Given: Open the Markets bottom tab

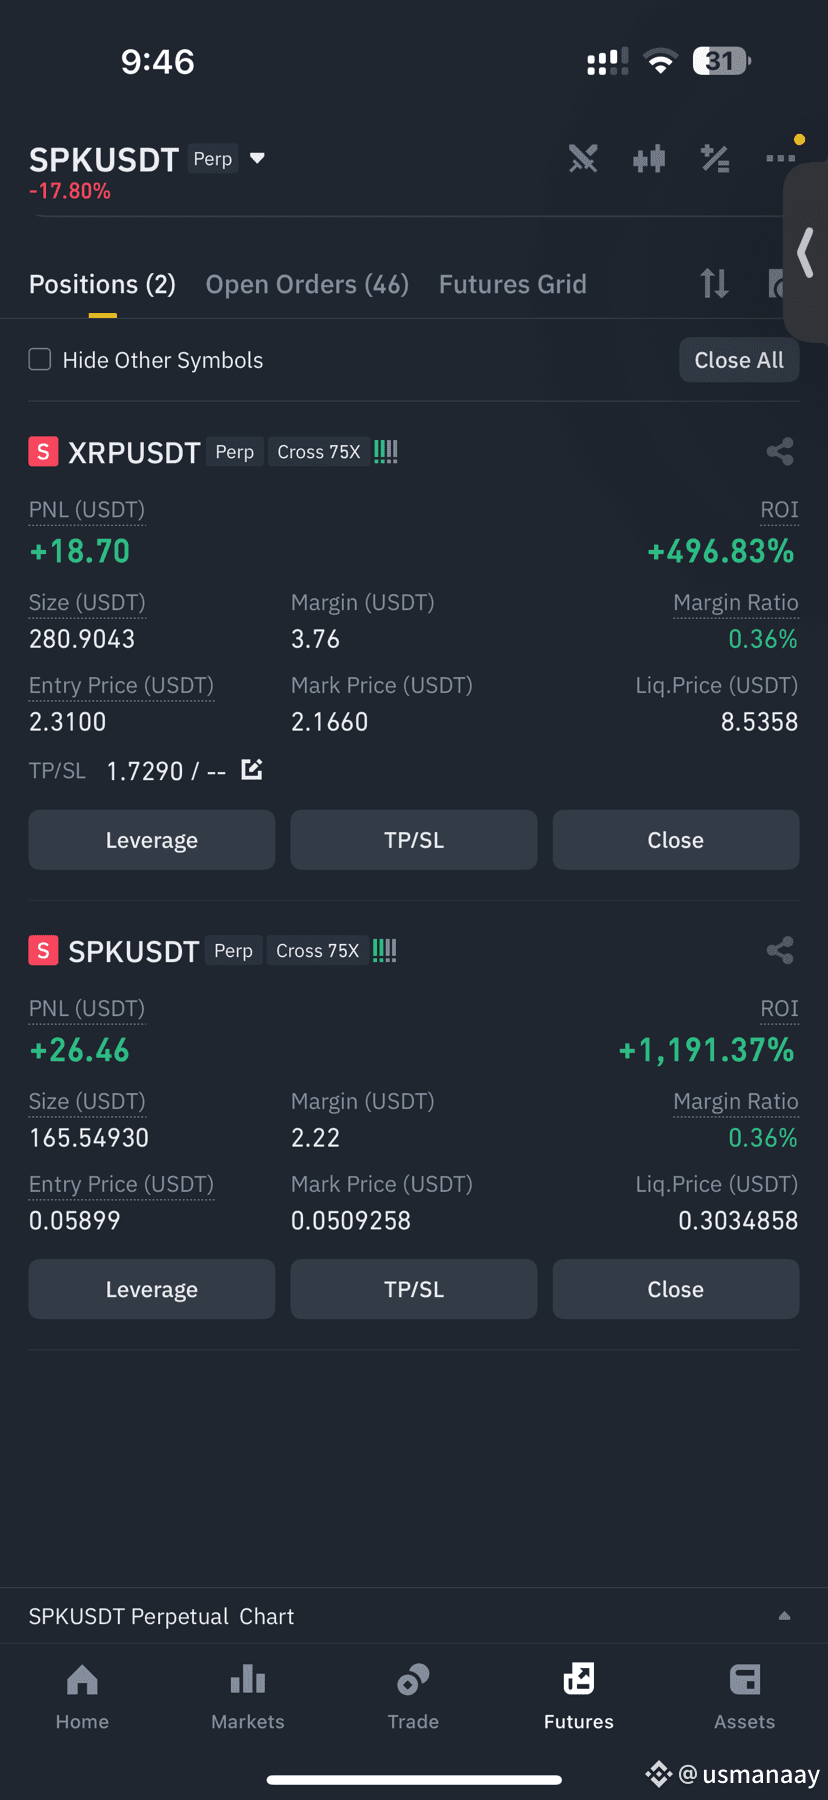Looking at the screenshot, I should coord(248,1697).
